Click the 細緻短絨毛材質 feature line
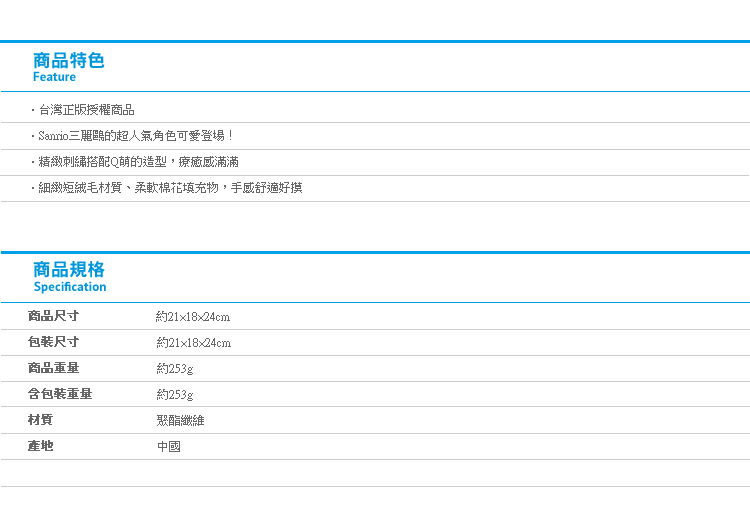This screenshot has height=518, width=750. (x=166, y=187)
